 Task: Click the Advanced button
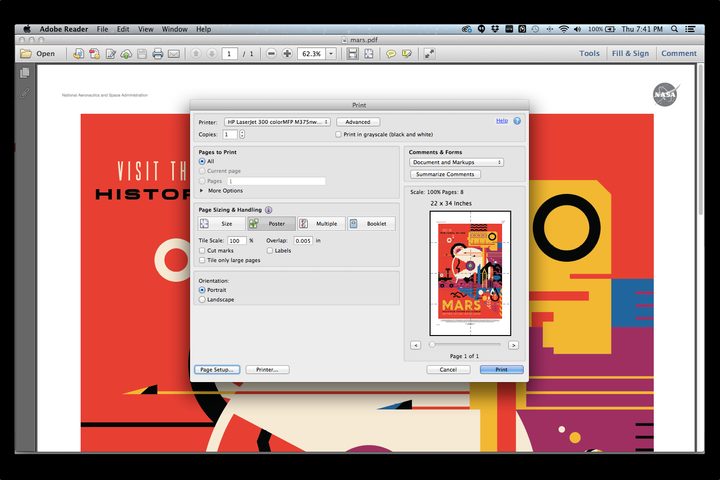(358, 122)
